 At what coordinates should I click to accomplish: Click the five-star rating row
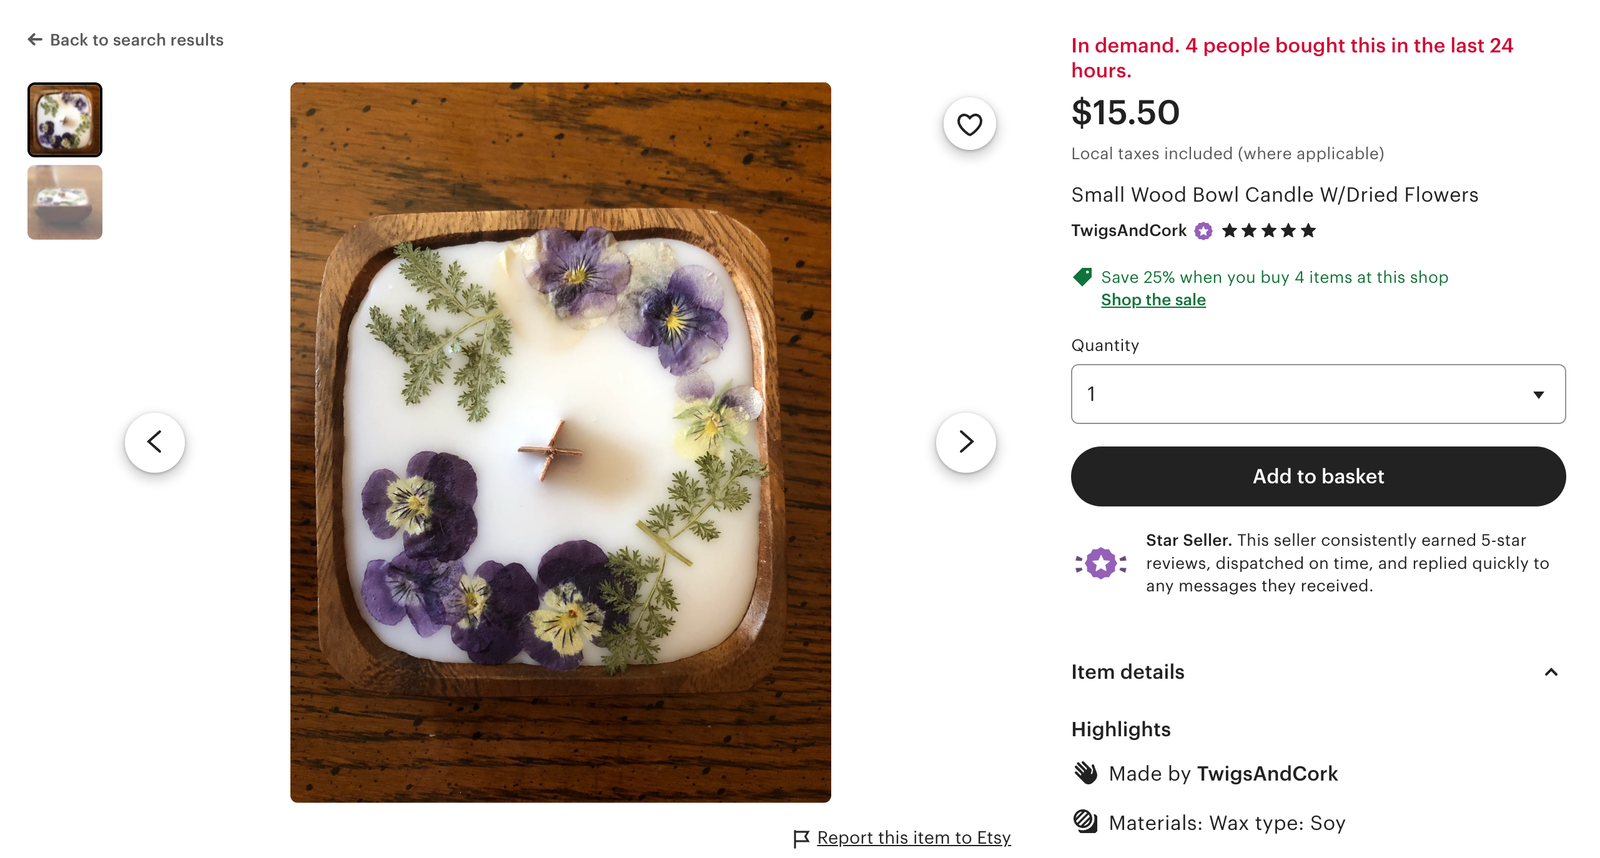[1266, 230]
